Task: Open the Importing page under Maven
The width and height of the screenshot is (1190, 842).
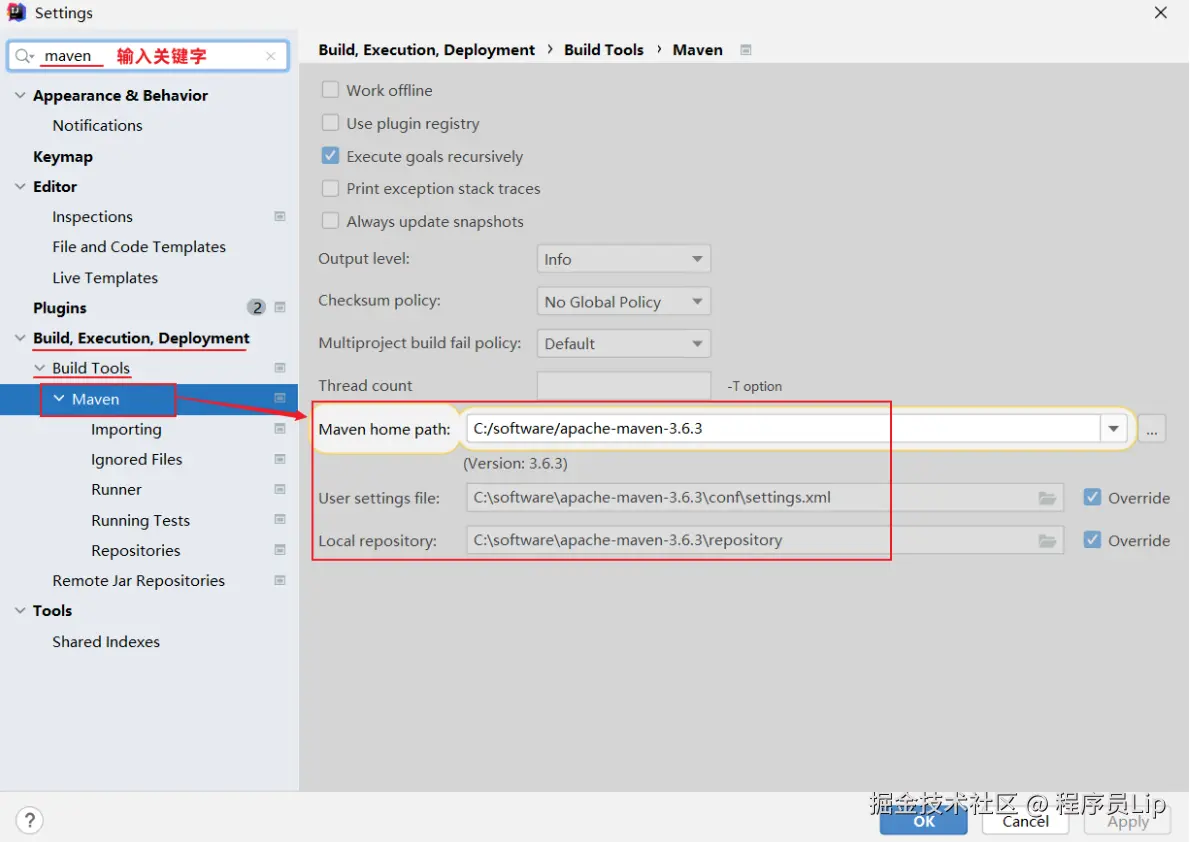Action: pyautogui.click(x=126, y=429)
